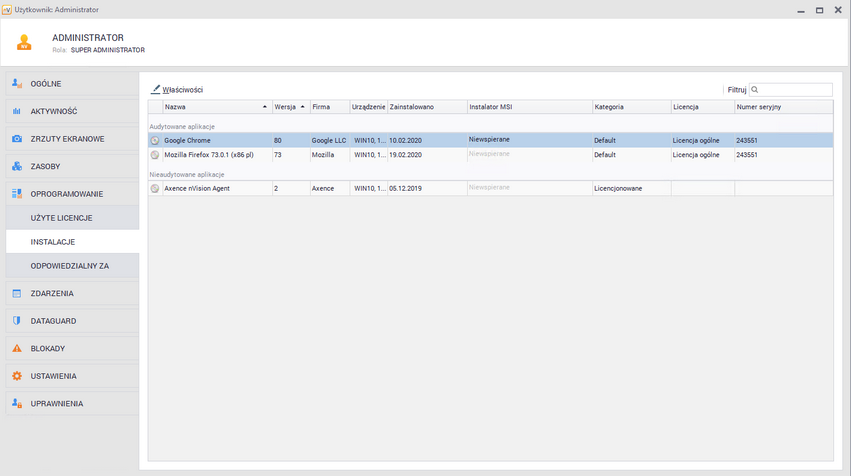
Task: Click the Filtruj search input field
Action: tap(795, 90)
